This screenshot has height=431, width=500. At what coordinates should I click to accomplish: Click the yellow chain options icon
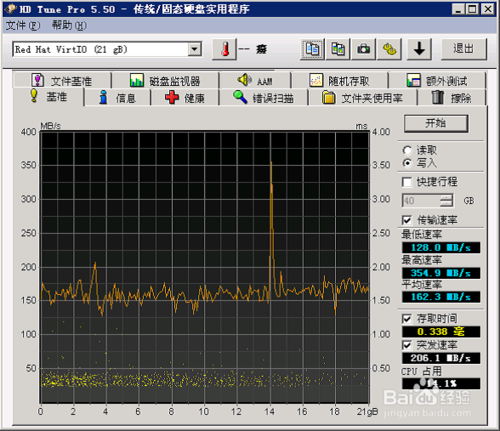tap(389, 49)
